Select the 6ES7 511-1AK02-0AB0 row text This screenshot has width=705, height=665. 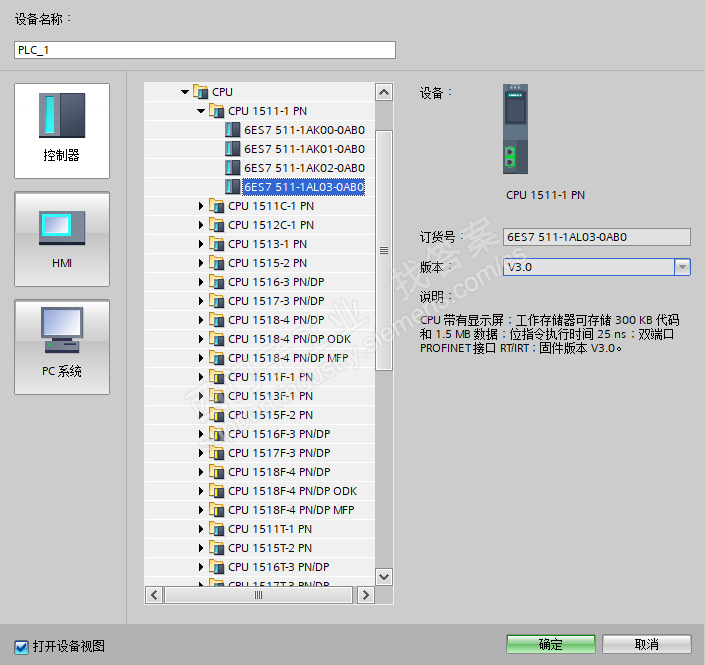pos(304,168)
